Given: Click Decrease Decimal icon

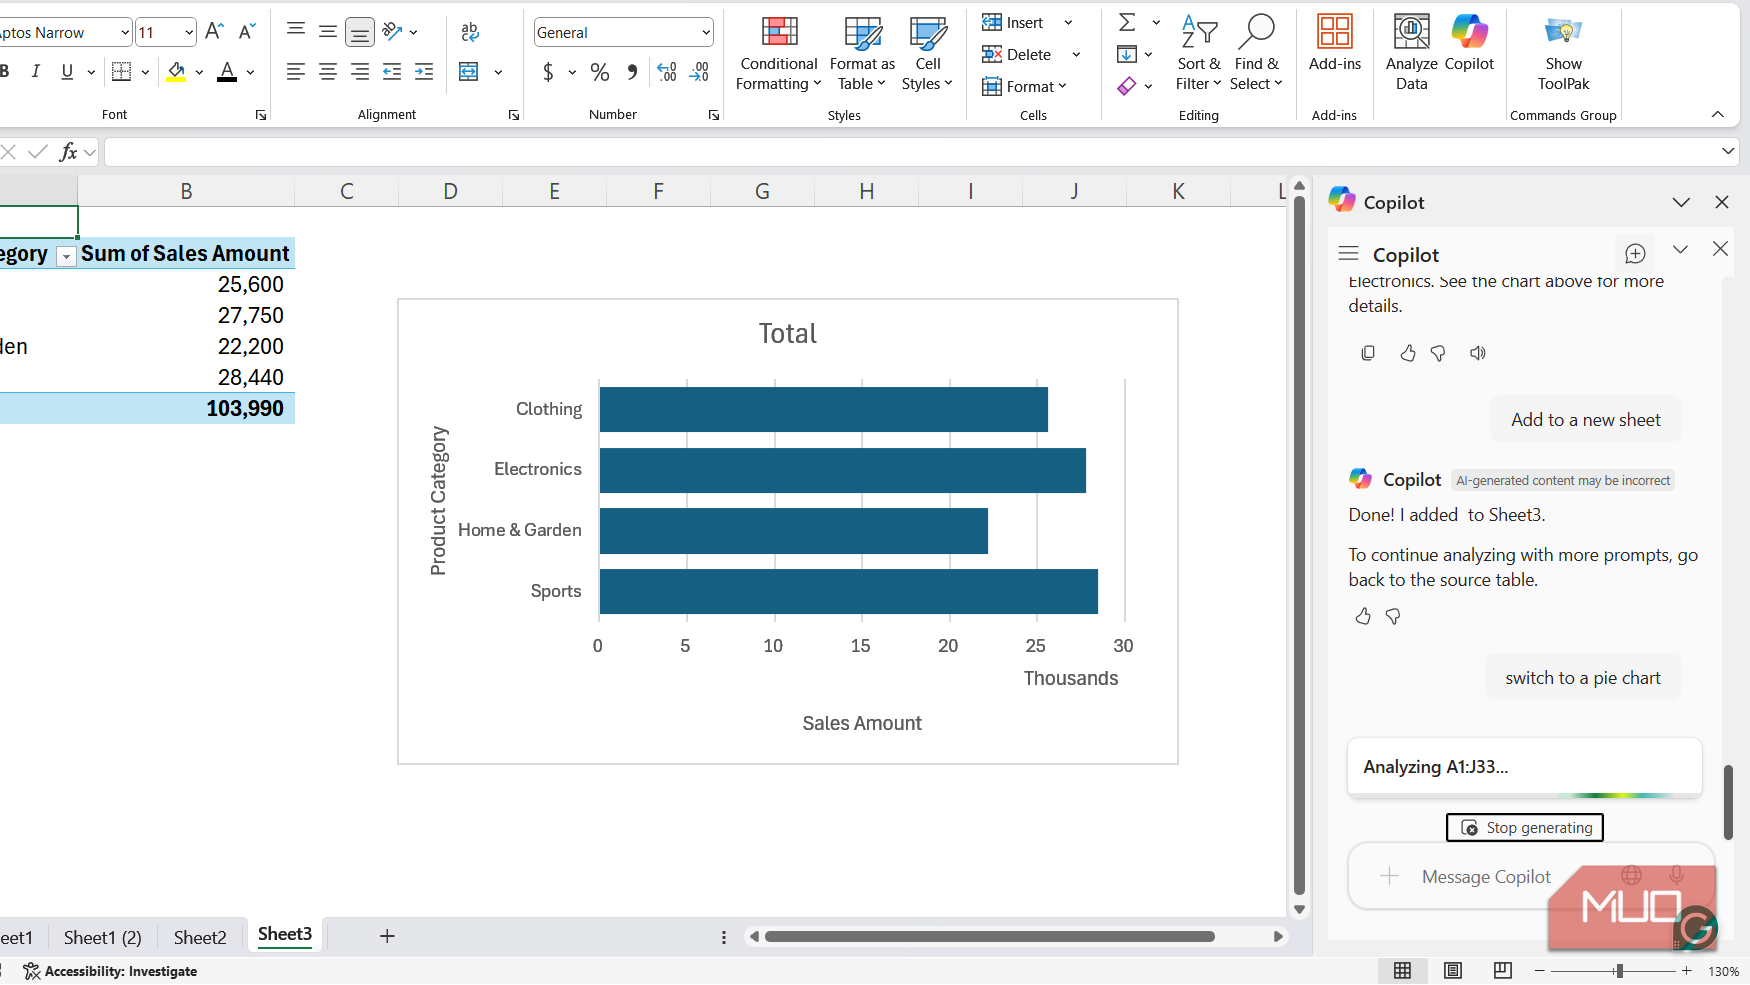Looking at the screenshot, I should [700, 72].
